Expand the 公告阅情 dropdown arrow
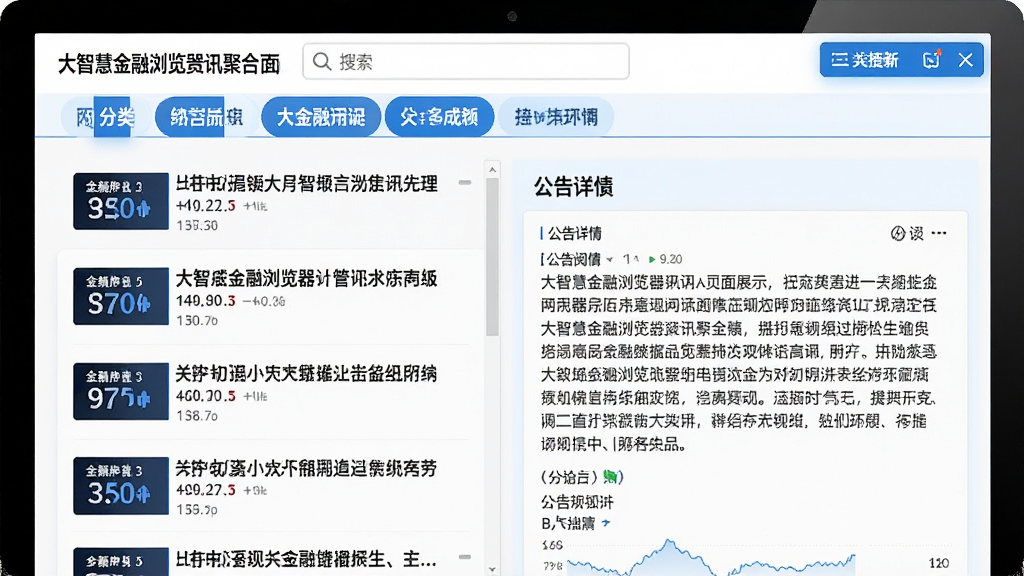Screen dimensions: 1024x576 (x=609, y=260)
